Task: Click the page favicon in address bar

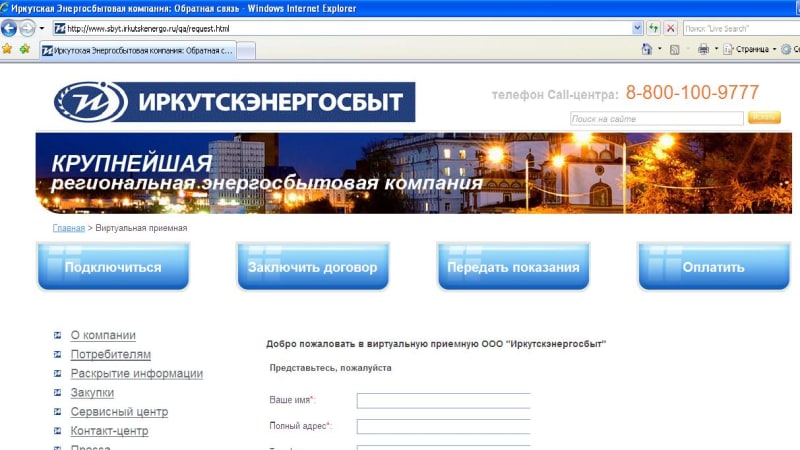Action: [x=60, y=29]
